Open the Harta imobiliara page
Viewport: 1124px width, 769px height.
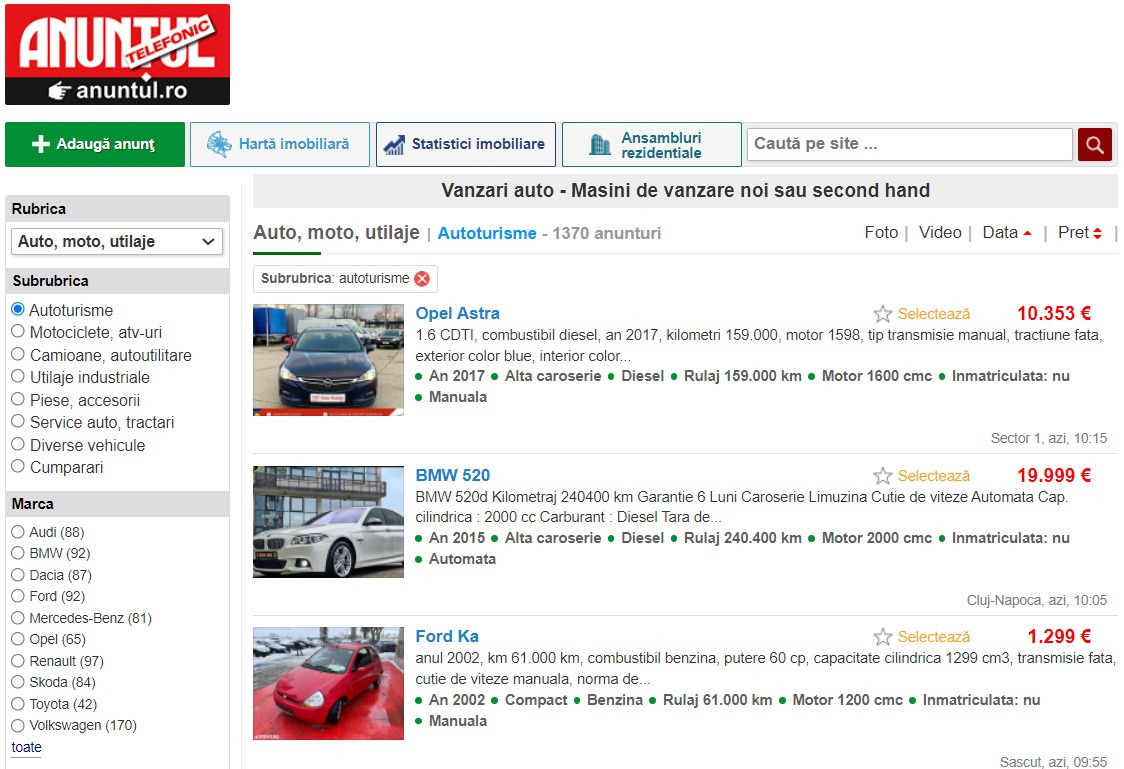coord(280,144)
